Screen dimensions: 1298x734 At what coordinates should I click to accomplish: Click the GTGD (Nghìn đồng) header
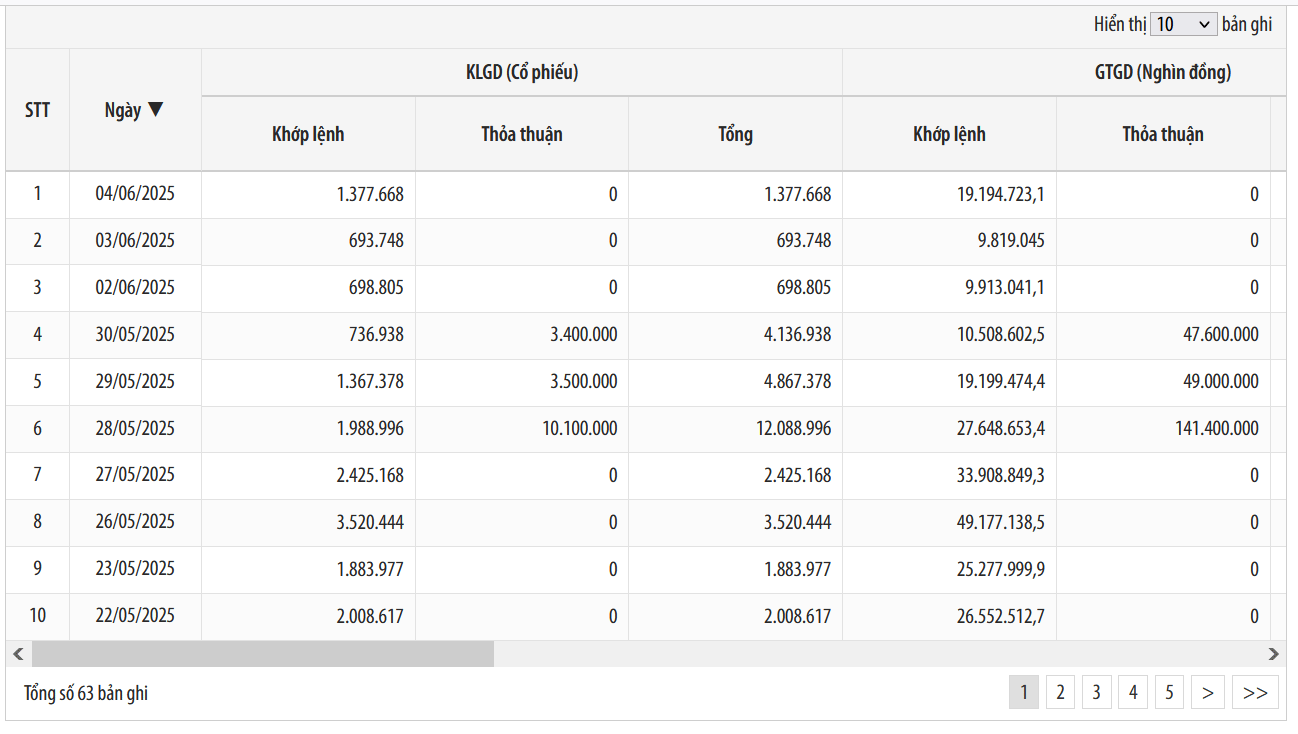click(1162, 73)
